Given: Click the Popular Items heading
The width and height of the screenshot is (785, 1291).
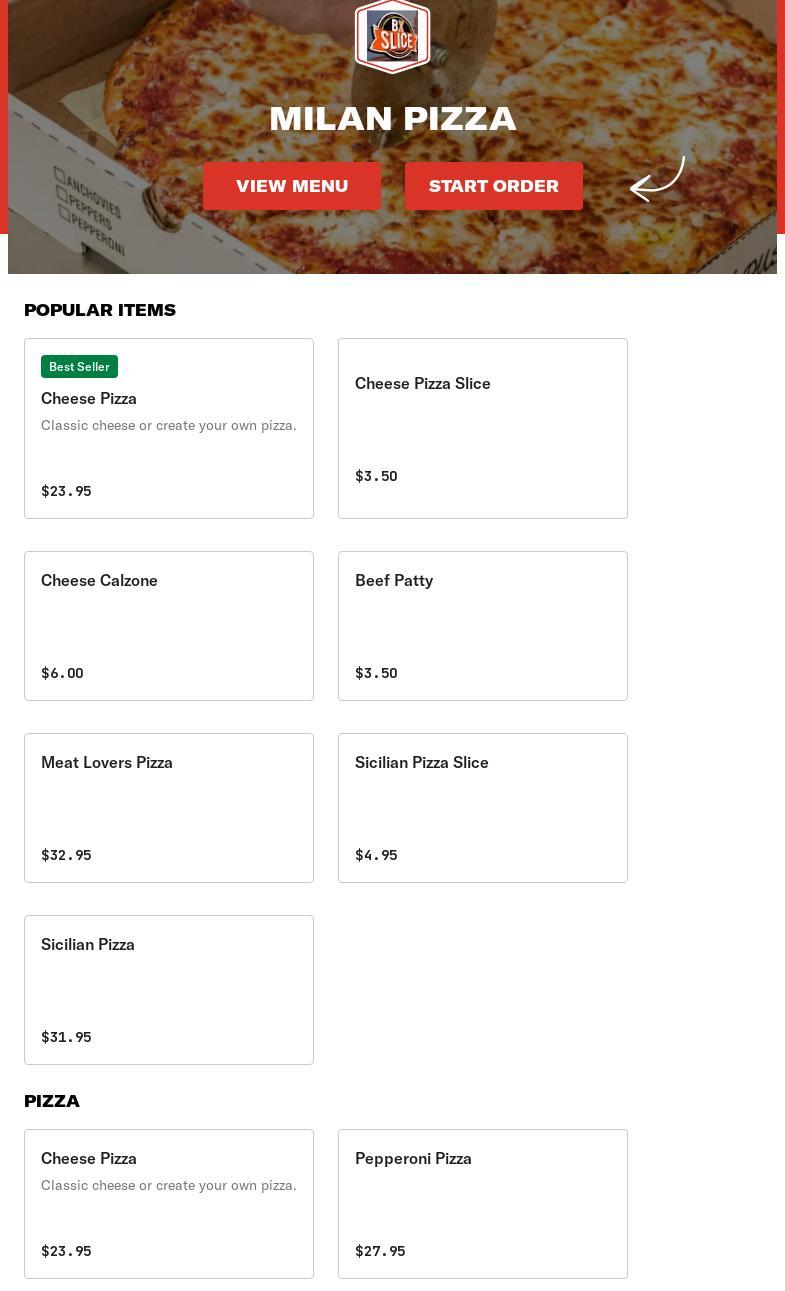Looking at the screenshot, I should (x=100, y=310).
